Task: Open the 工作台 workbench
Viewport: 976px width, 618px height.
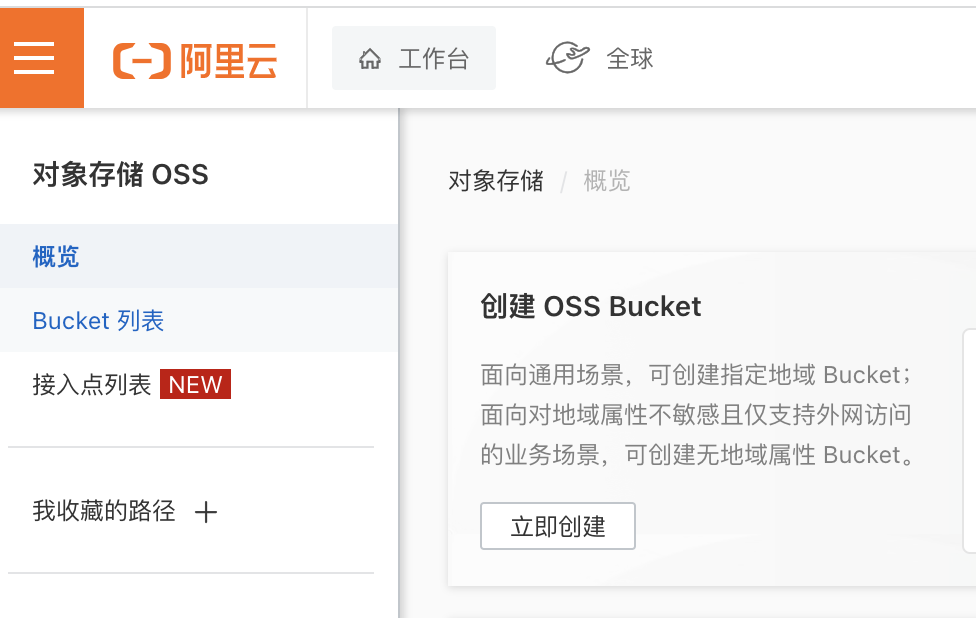Action: click(x=413, y=59)
